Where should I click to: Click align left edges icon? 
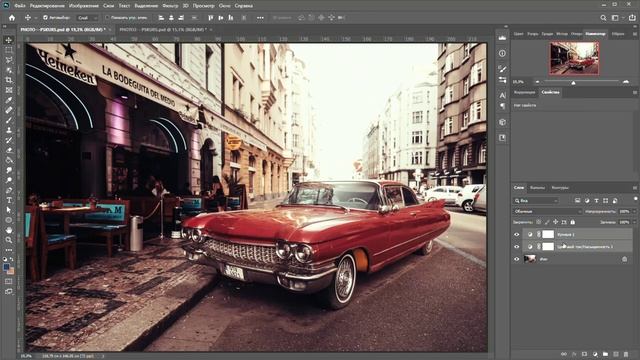(x=161, y=18)
